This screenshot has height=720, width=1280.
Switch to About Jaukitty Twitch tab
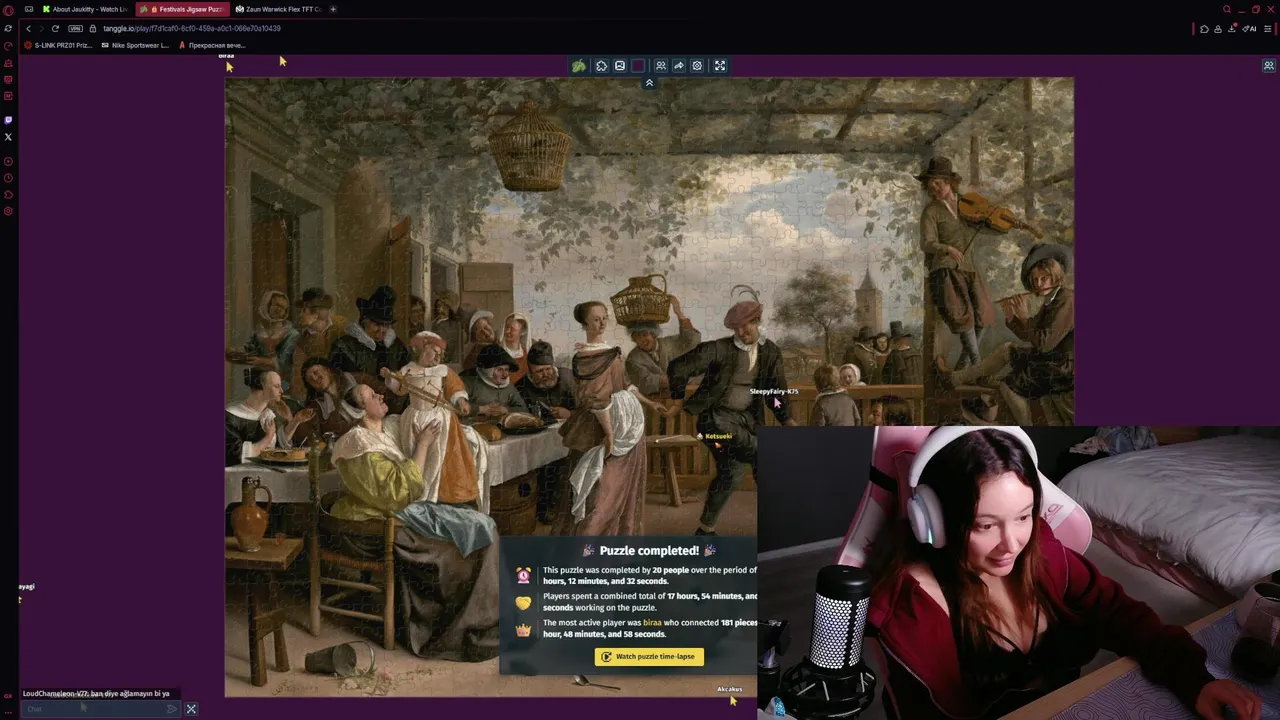(85, 9)
